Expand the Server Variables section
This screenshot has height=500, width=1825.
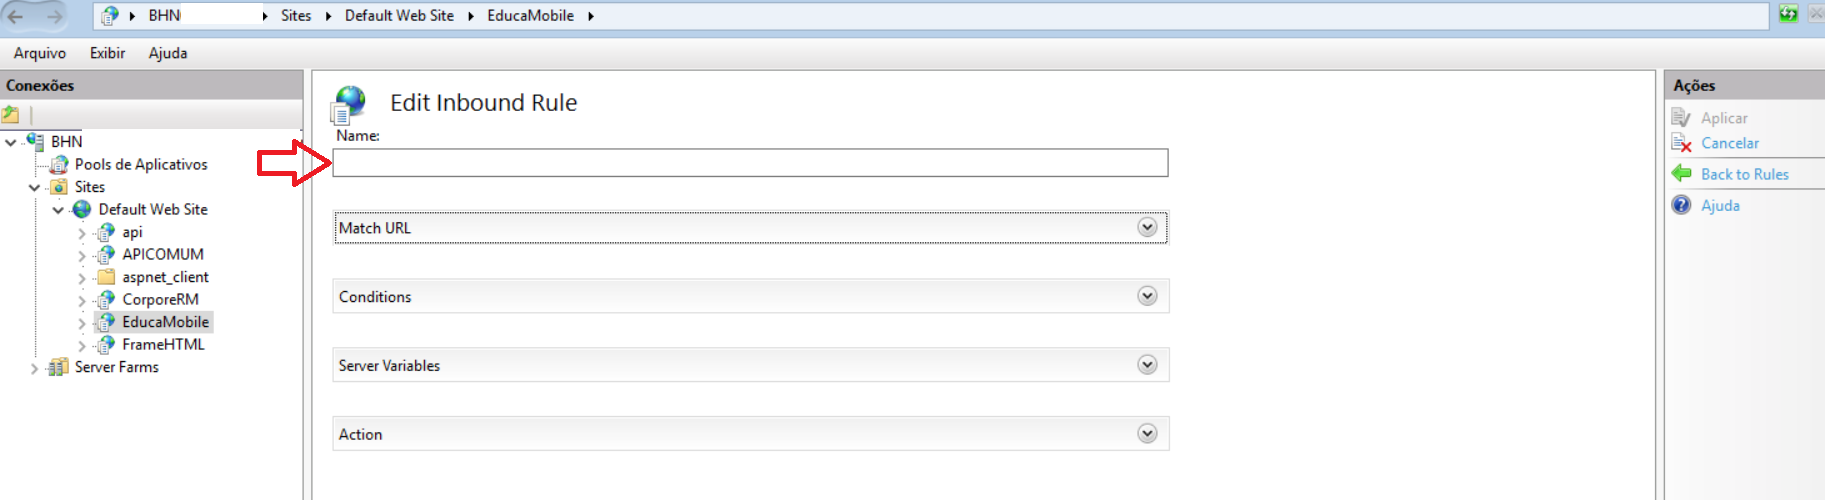pos(1147,366)
